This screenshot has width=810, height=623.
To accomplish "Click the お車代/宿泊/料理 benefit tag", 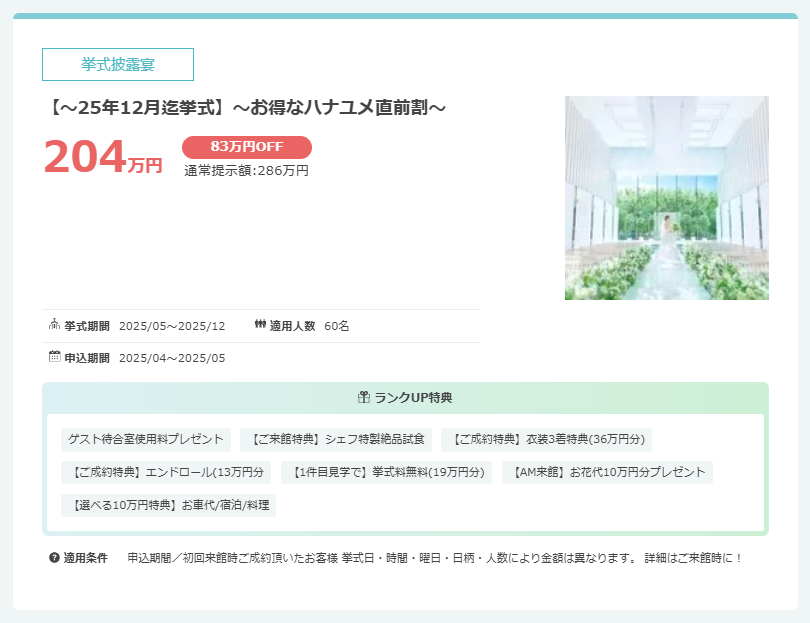I will (x=168, y=505).
